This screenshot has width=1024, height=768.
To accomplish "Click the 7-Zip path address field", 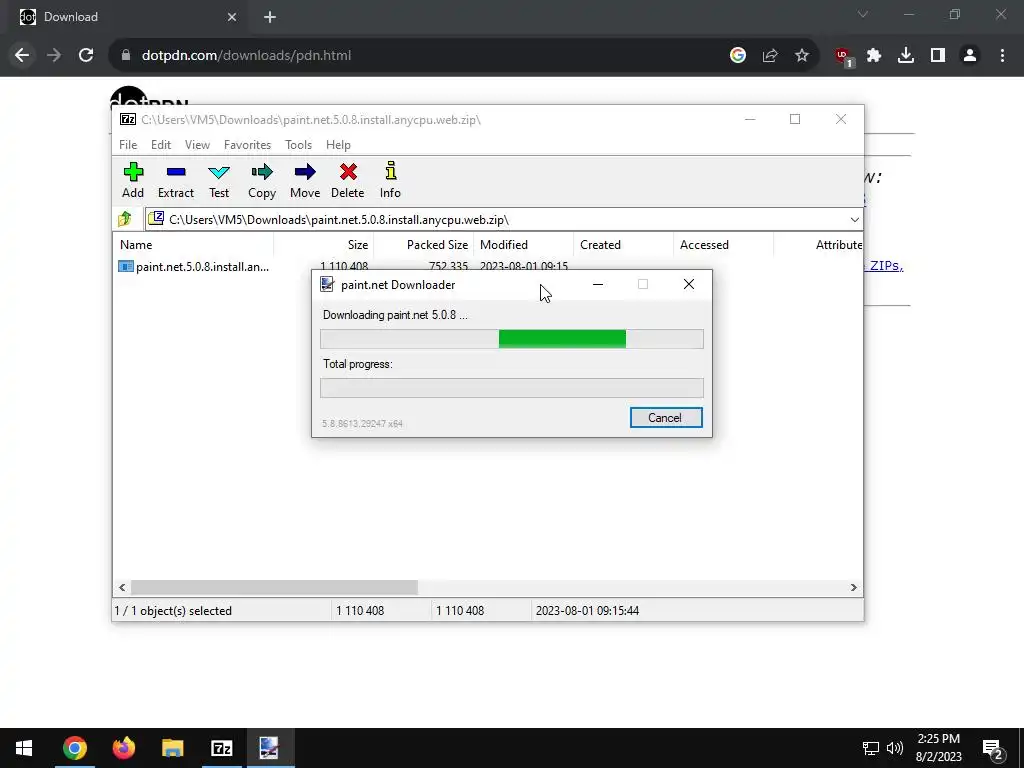I will point(496,219).
